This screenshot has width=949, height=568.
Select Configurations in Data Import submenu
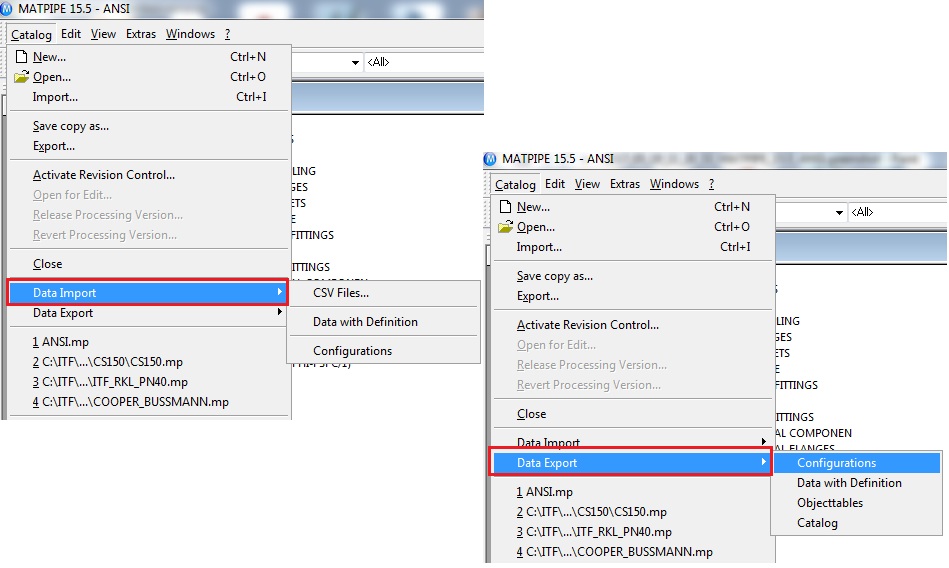click(384, 351)
